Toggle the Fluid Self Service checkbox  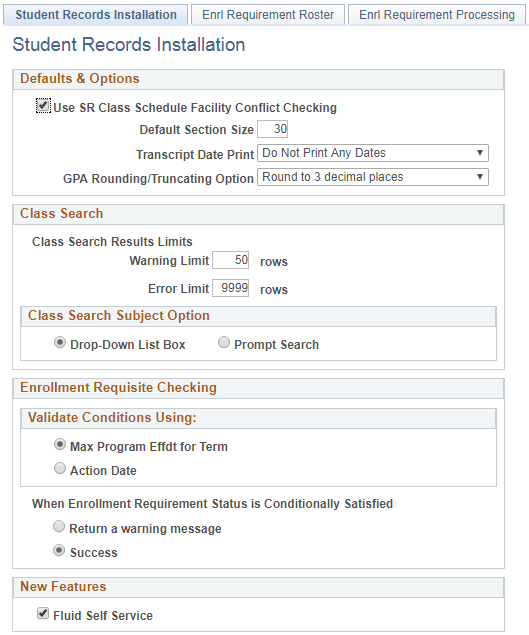coord(43,613)
